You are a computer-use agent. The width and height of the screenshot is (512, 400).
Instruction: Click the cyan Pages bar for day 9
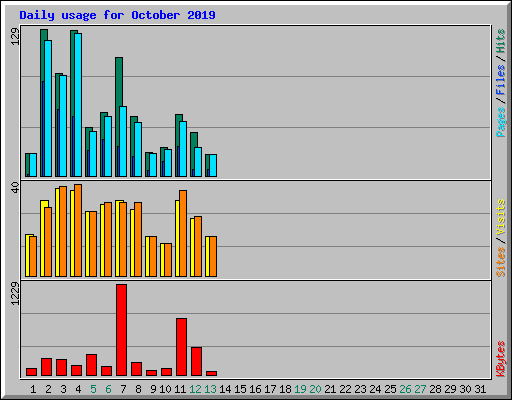[x=153, y=165]
